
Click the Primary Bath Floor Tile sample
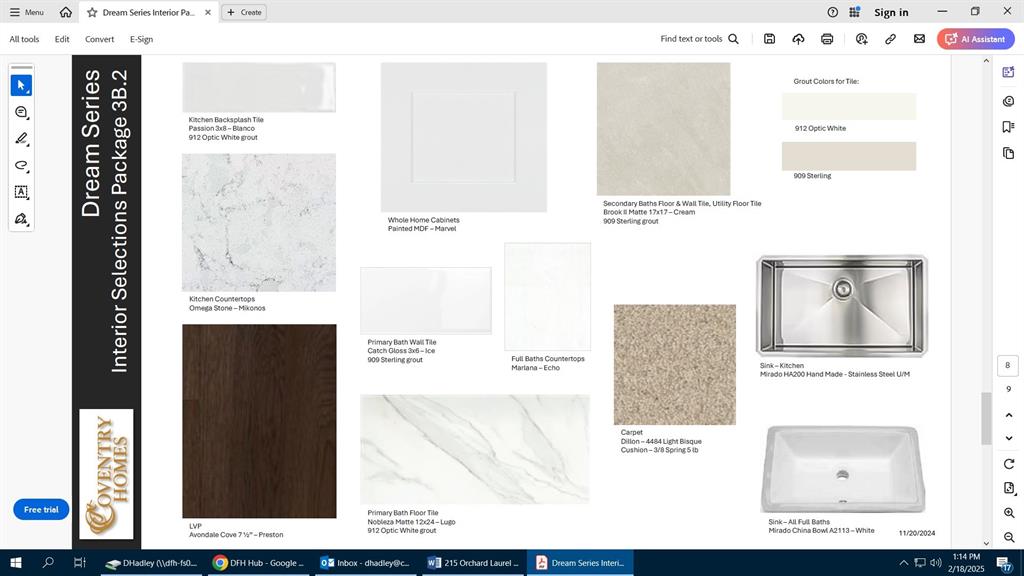[x=475, y=449]
